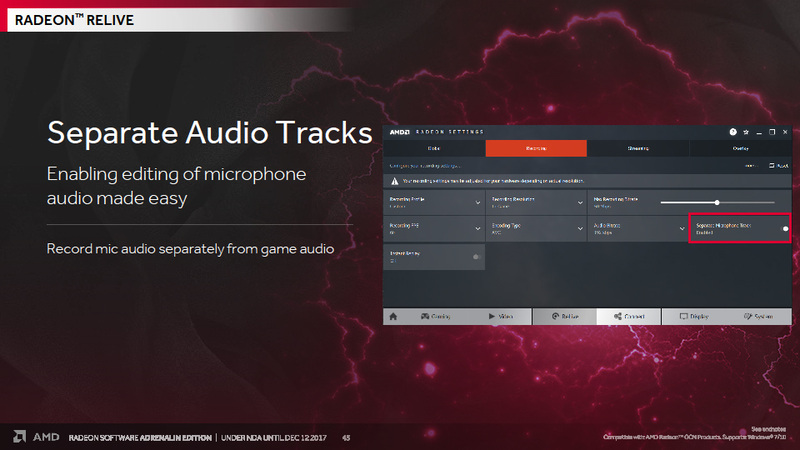Image resolution: width=800 pixels, height=450 pixels.
Task: Switch to the Global tab
Action: pyautogui.click(x=434, y=148)
